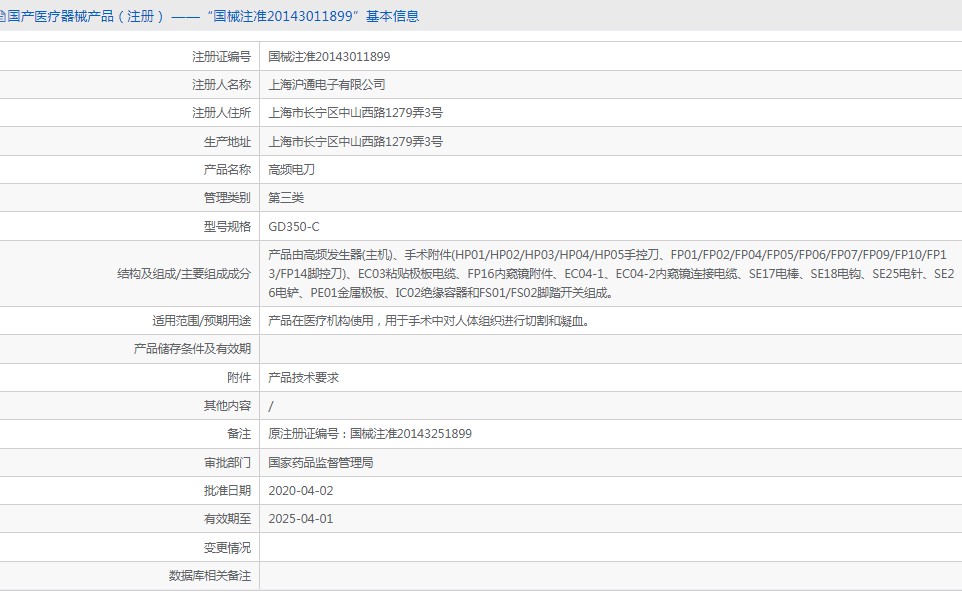Select the registrant address value in 注册人住所 row

pyautogui.click(x=355, y=113)
